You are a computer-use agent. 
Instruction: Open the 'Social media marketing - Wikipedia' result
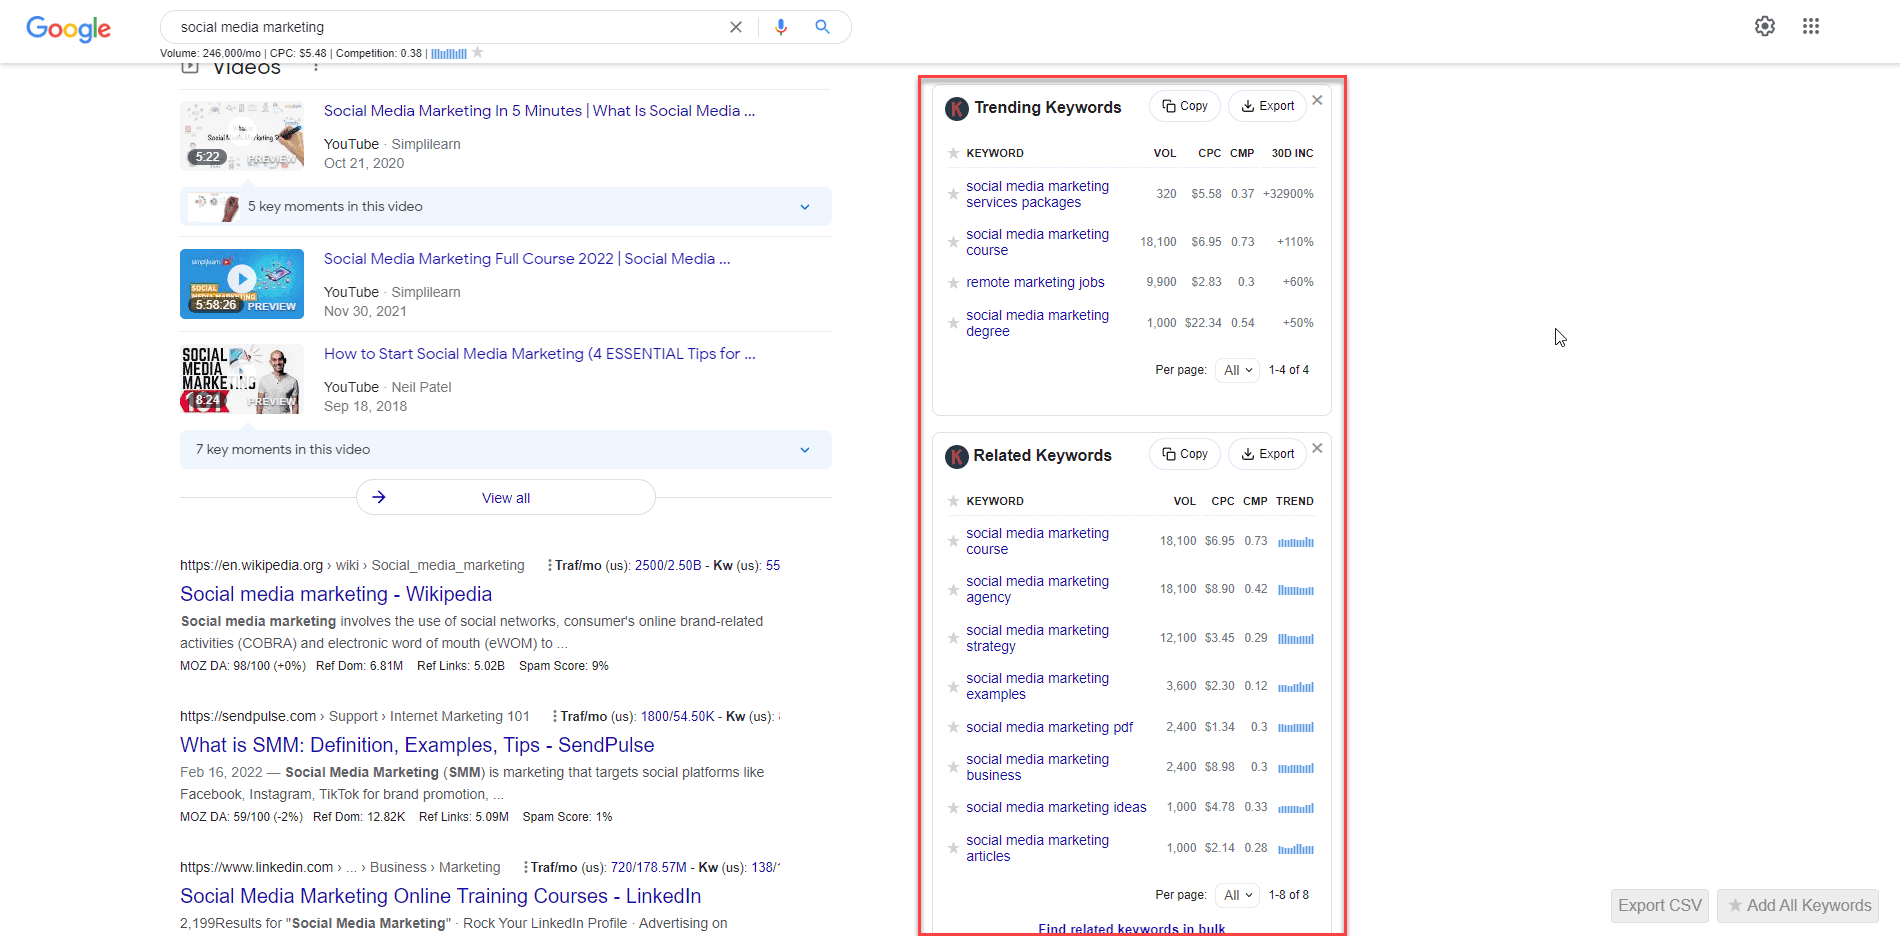coord(335,593)
